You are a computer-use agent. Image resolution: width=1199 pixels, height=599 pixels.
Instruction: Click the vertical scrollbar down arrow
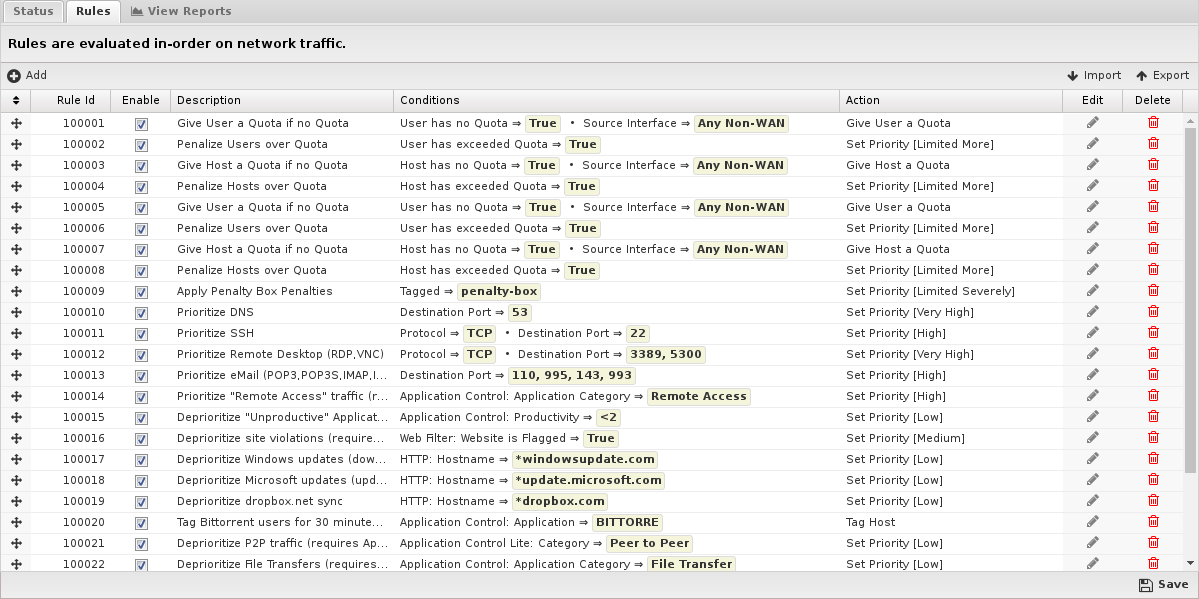pos(1191,564)
